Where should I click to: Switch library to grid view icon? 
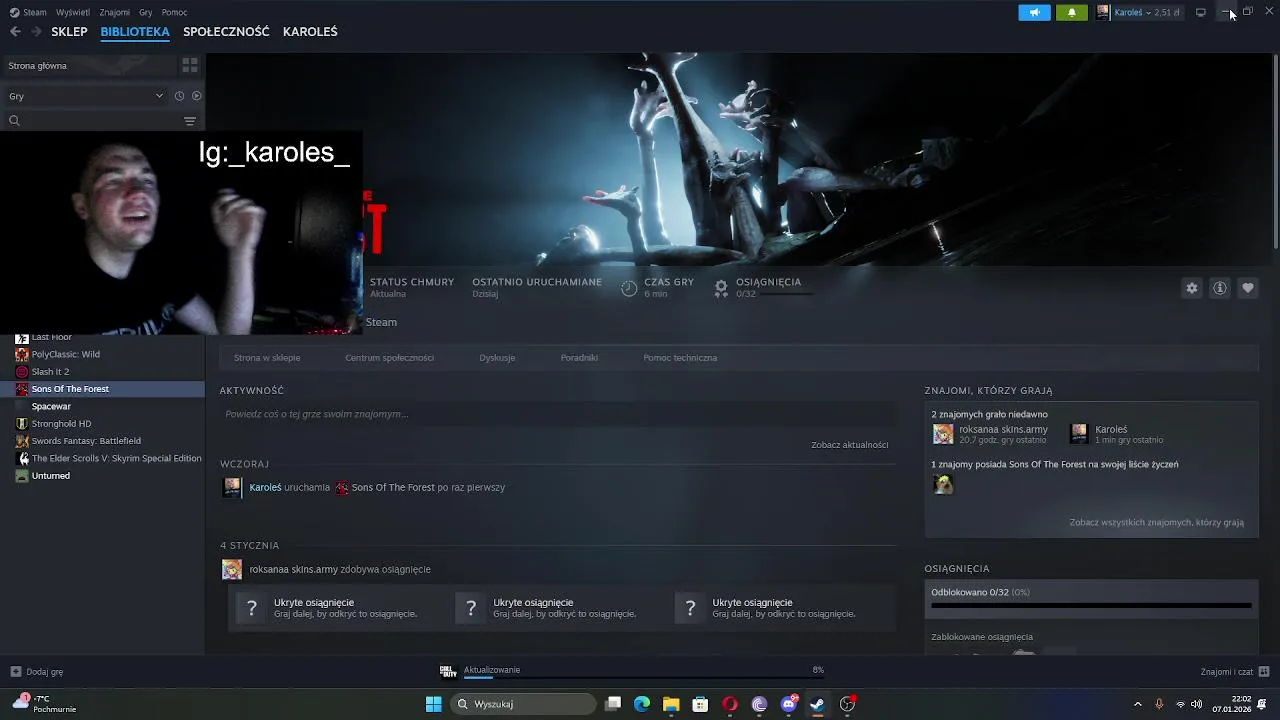(x=190, y=65)
